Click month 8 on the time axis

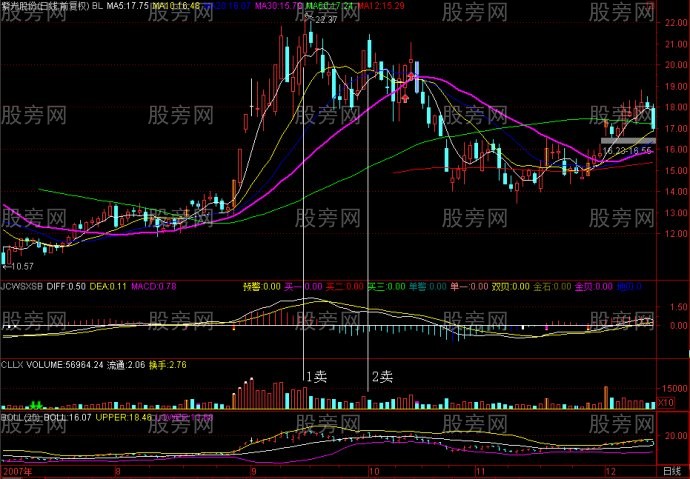[117, 472]
